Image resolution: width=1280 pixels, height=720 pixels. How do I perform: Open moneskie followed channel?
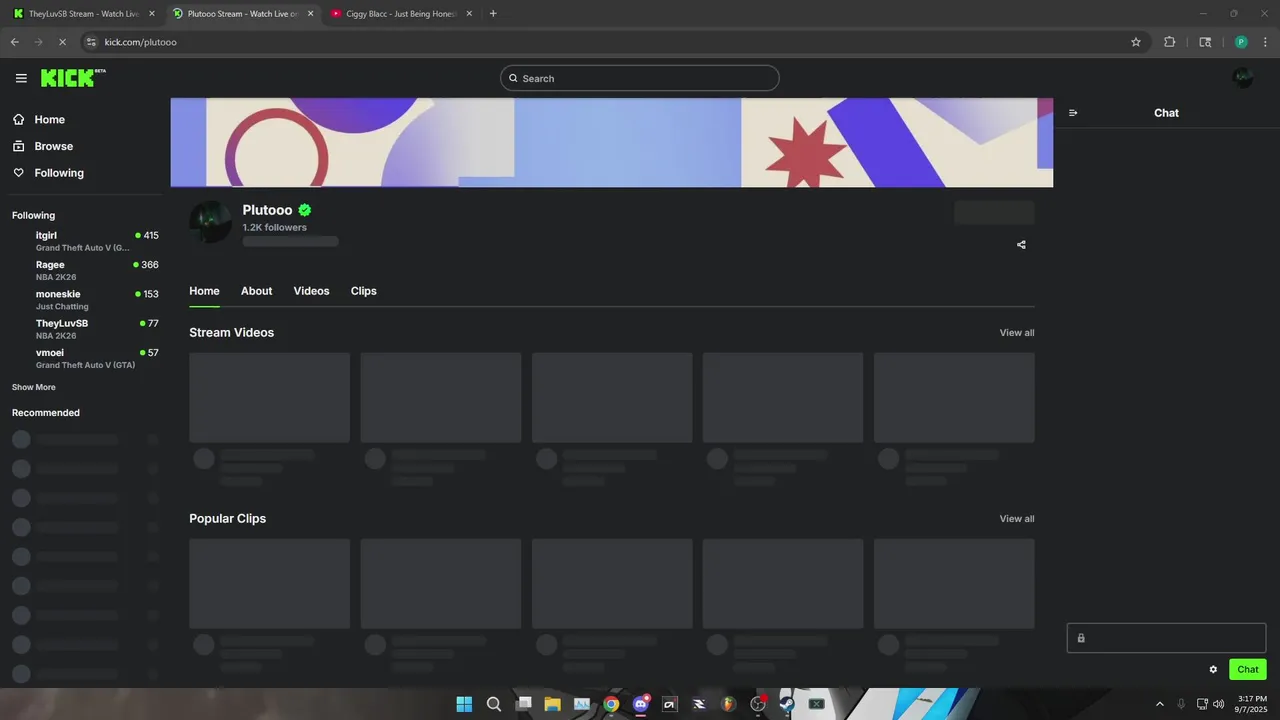[x=85, y=300]
